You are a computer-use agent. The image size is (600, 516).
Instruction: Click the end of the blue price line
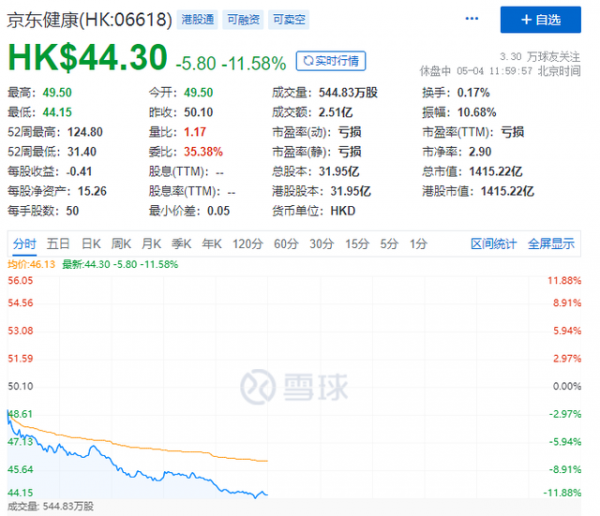click(x=267, y=495)
